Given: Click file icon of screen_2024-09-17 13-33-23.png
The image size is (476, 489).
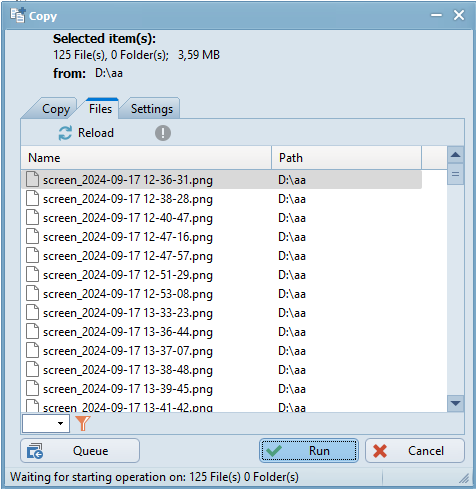Looking at the screenshot, I should pos(32,313).
